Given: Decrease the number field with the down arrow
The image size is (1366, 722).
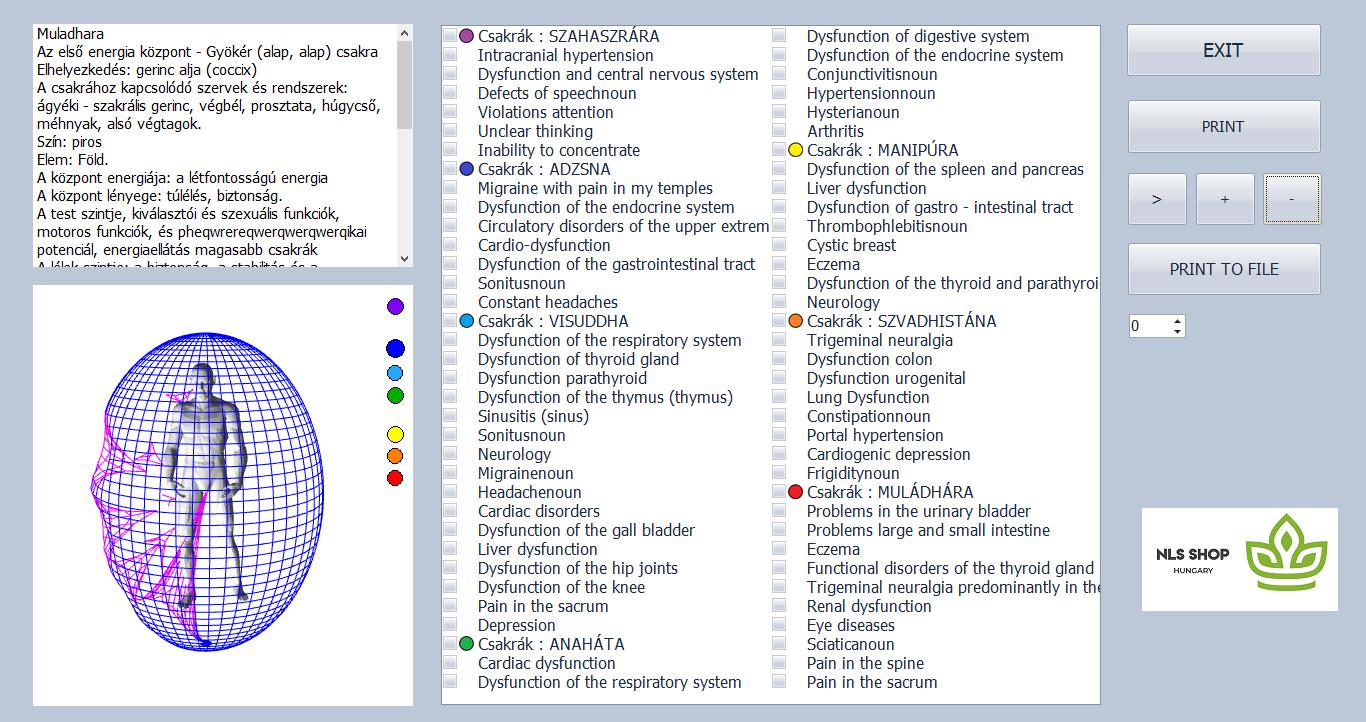Looking at the screenshot, I should point(1177,331).
